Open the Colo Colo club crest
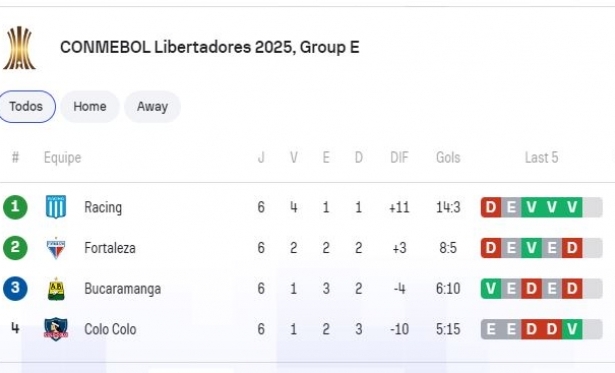 click(56, 329)
